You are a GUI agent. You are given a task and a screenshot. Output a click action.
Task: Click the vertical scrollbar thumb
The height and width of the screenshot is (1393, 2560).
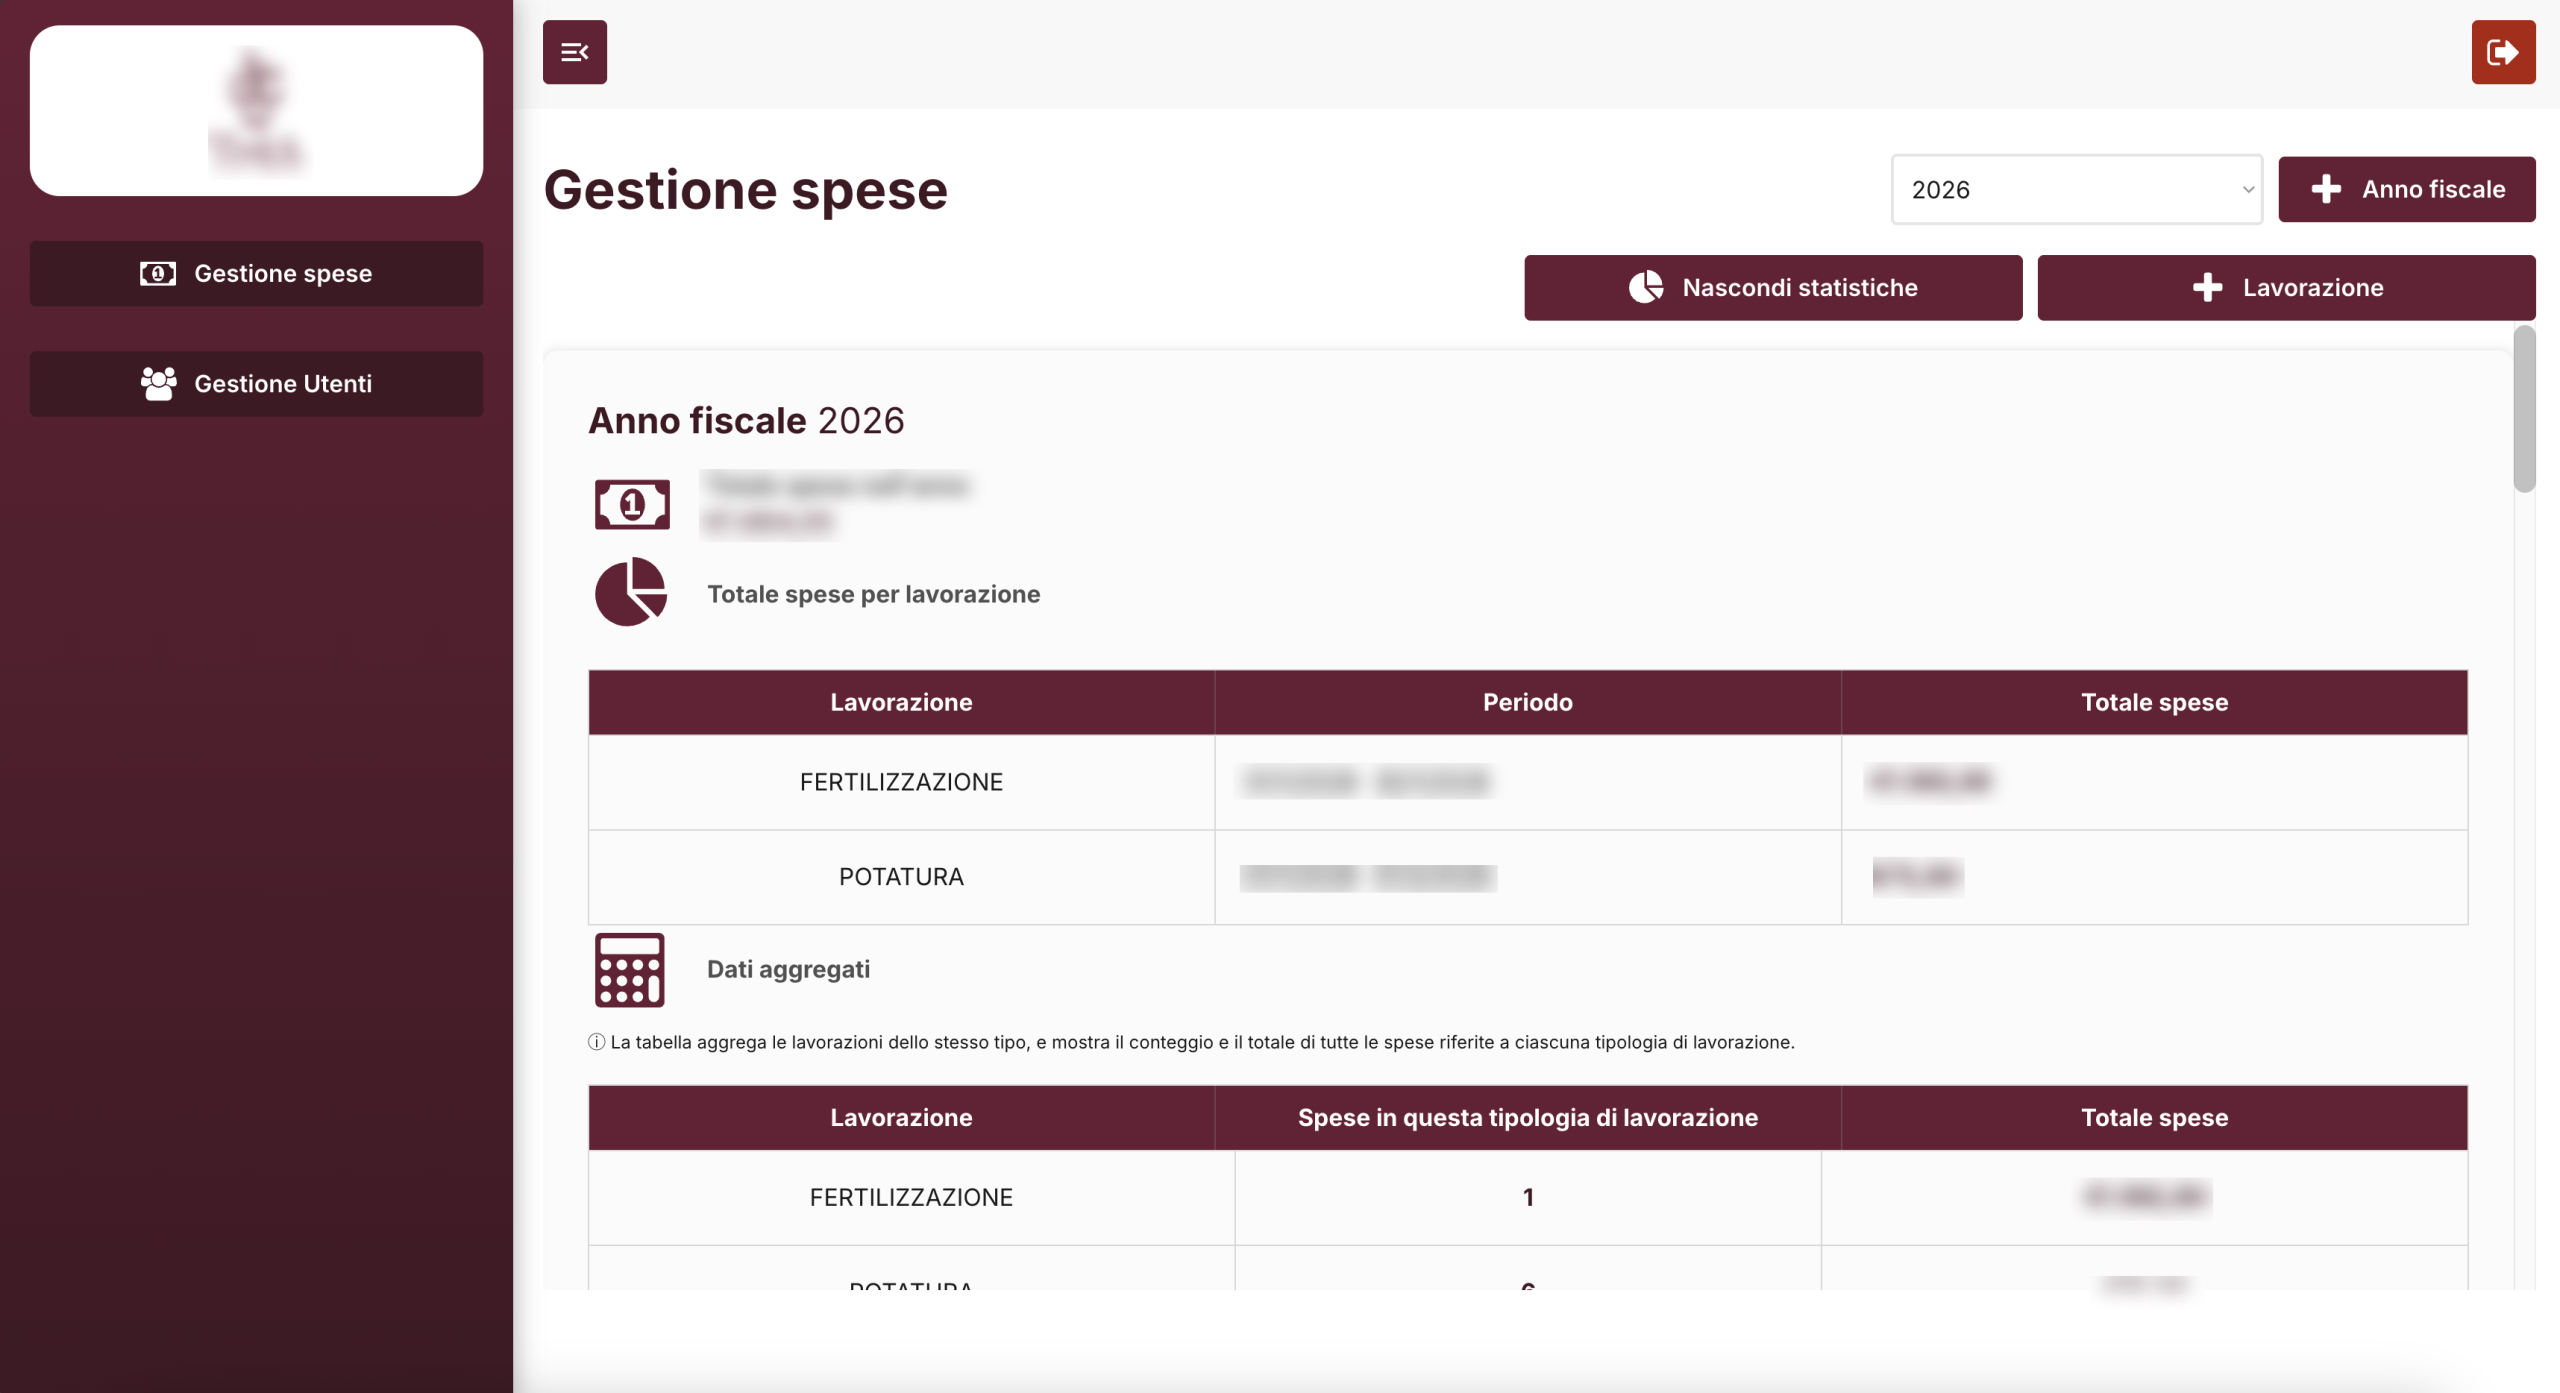[x=2524, y=410]
